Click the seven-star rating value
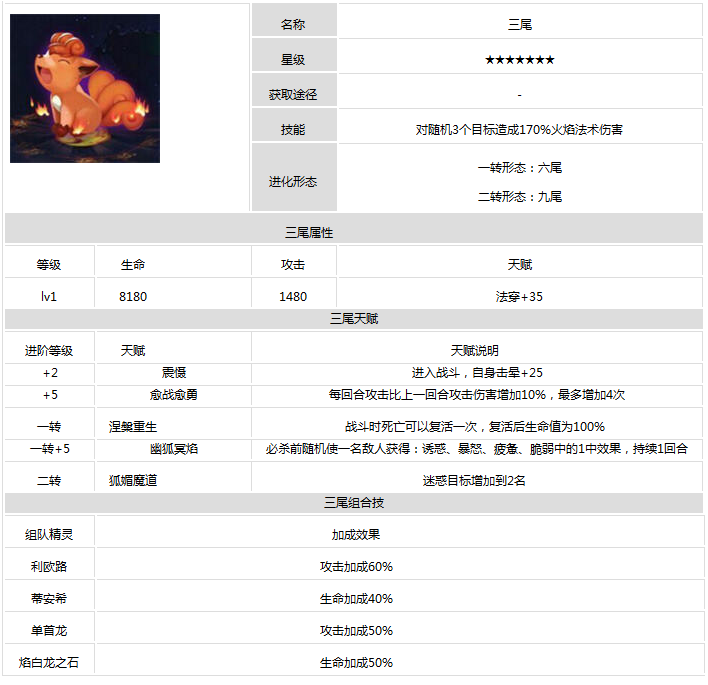708x685 pixels. [520, 60]
